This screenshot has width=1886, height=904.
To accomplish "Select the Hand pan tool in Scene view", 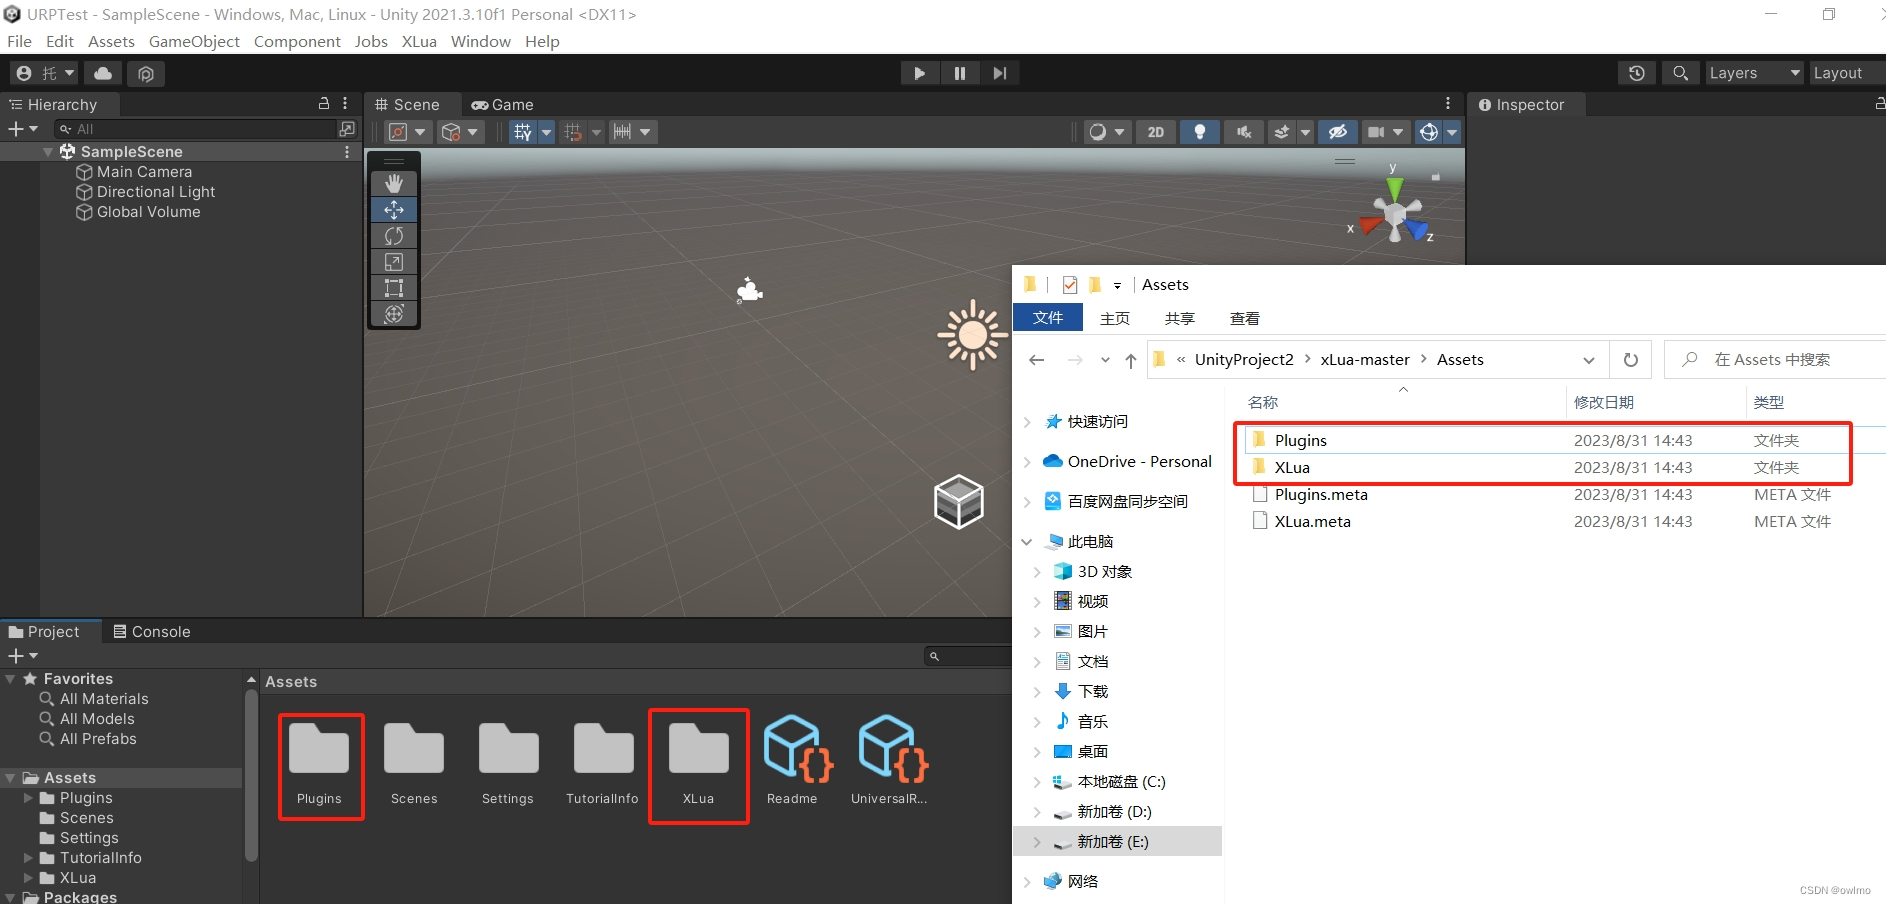I will (393, 183).
